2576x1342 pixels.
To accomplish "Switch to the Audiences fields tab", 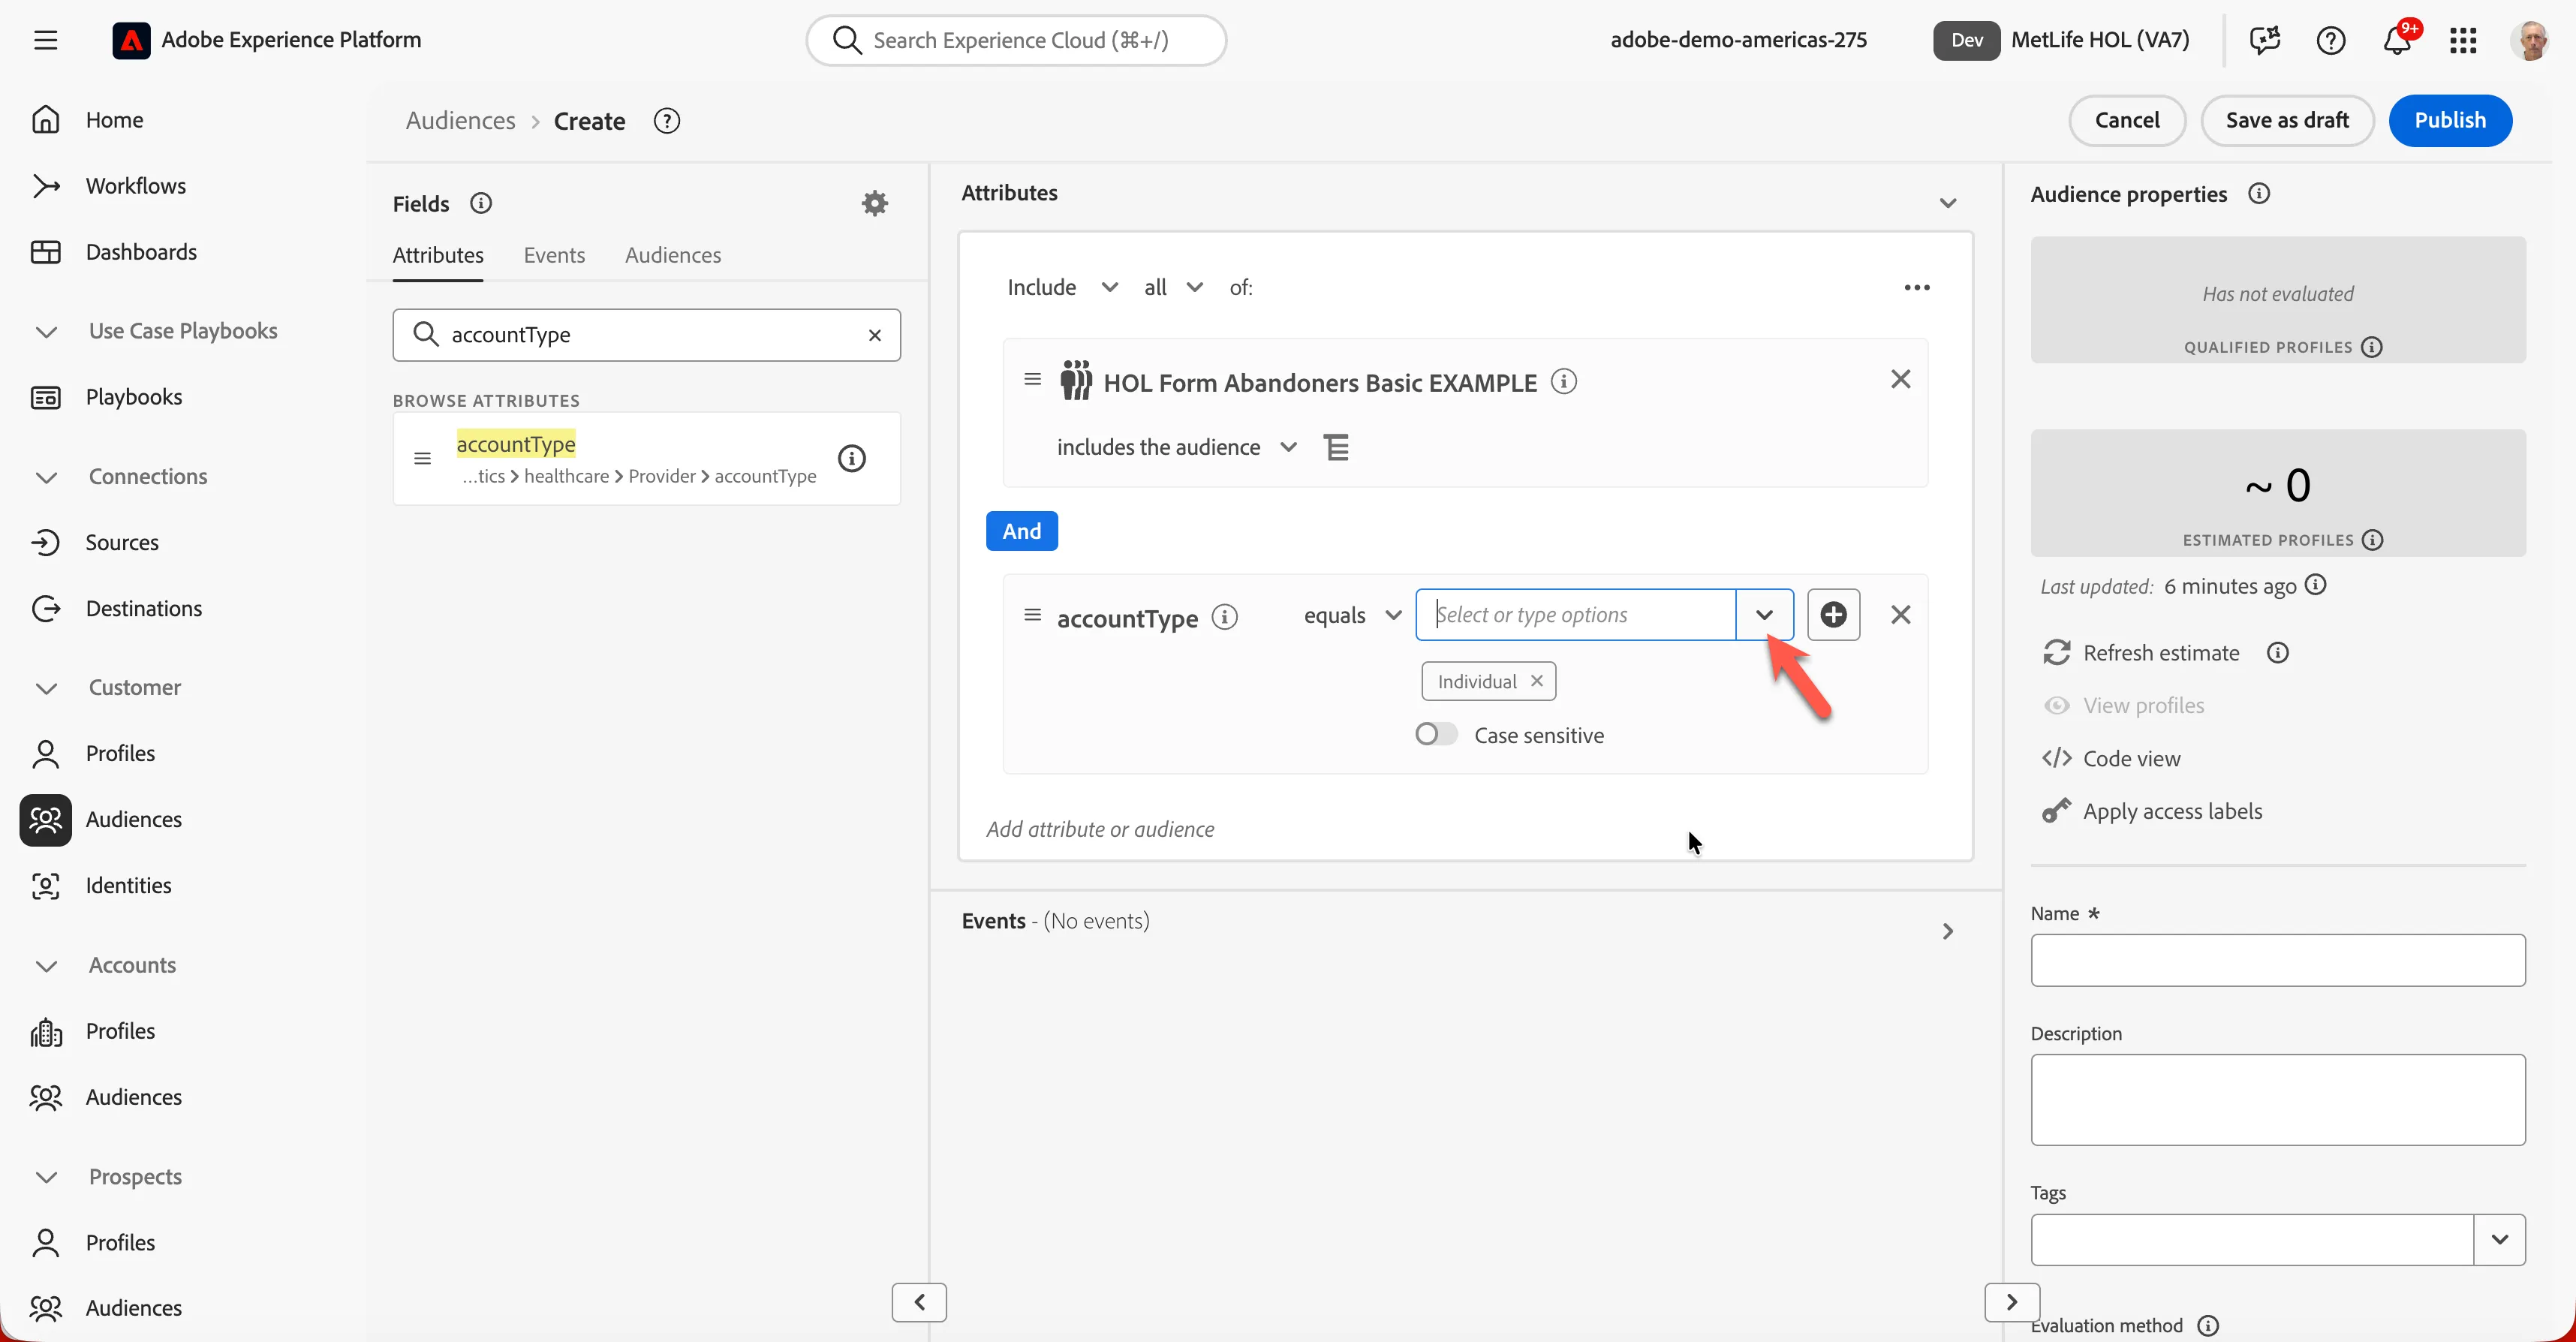I will (673, 255).
